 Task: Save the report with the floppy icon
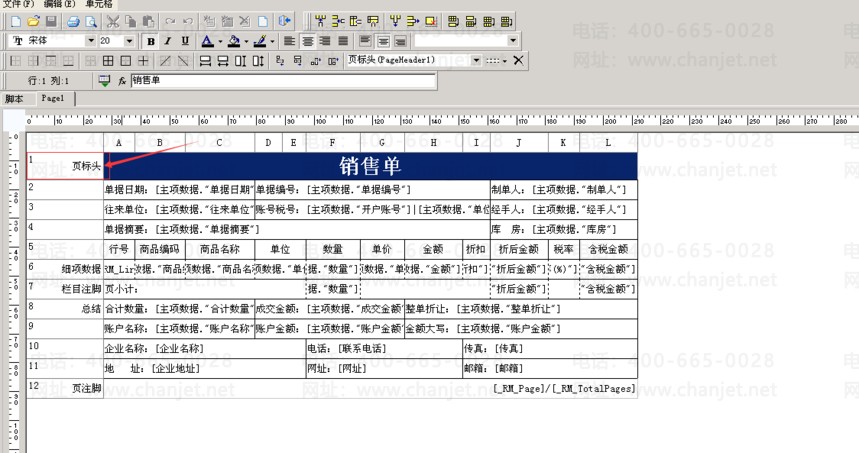[x=51, y=21]
